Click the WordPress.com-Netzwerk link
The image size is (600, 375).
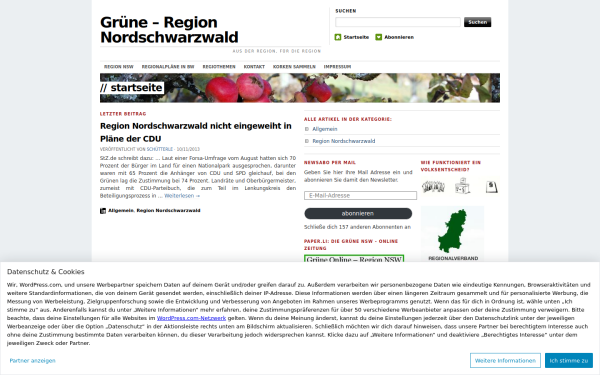point(191,318)
